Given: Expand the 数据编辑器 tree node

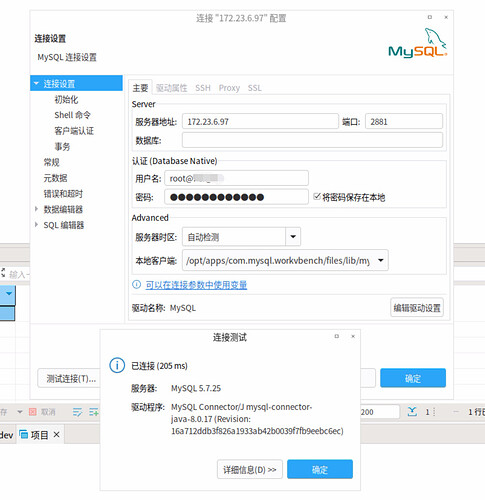Looking at the screenshot, I should tap(36, 209).
